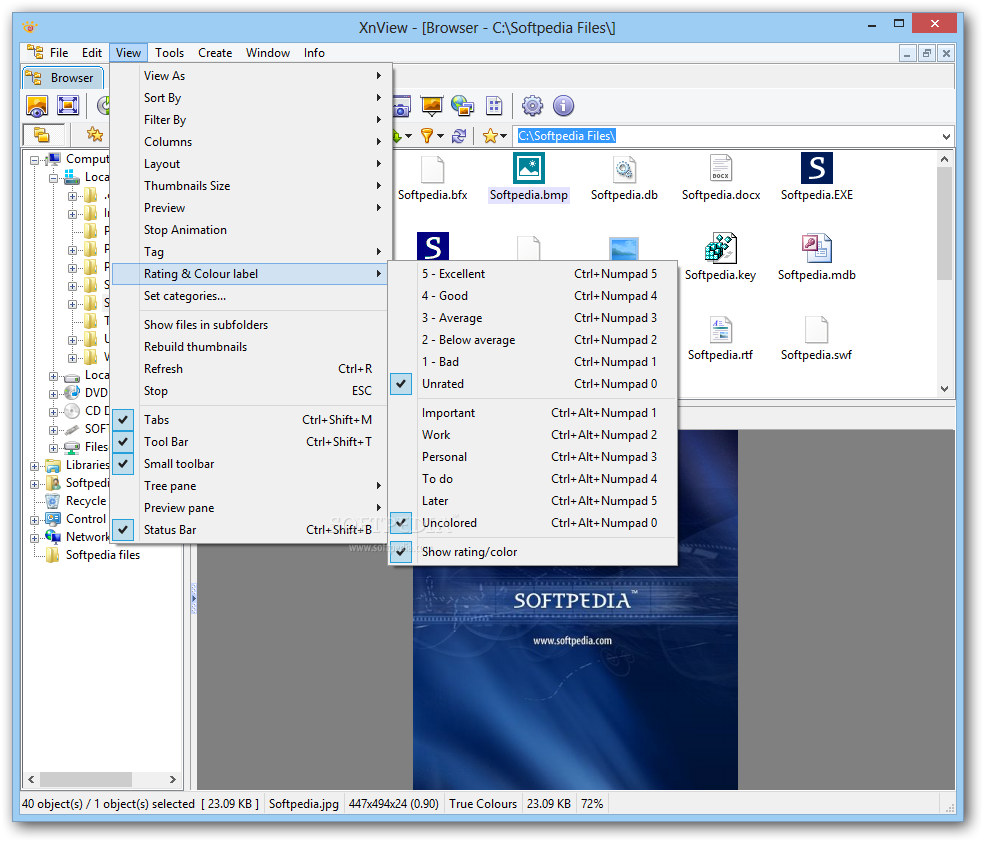The image size is (984, 842).
Task: Click the blue info icon
Action: tap(564, 105)
